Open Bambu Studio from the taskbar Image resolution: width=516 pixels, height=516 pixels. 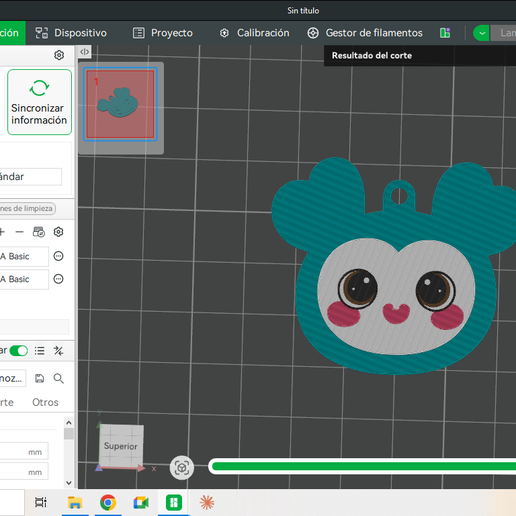pos(174,502)
